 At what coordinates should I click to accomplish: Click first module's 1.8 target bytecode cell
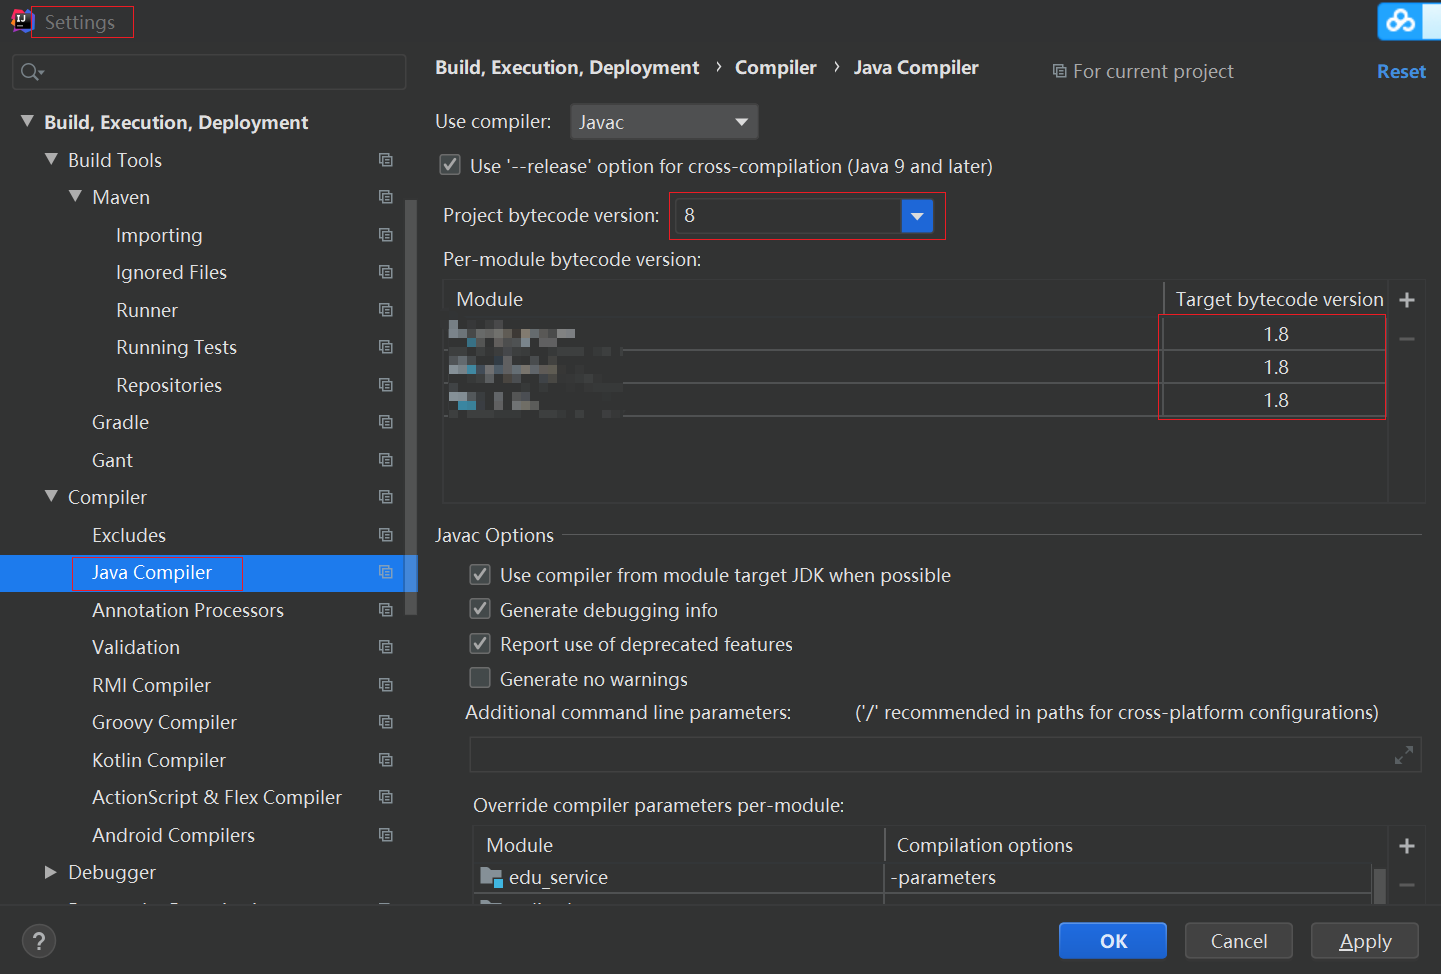(1275, 334)
